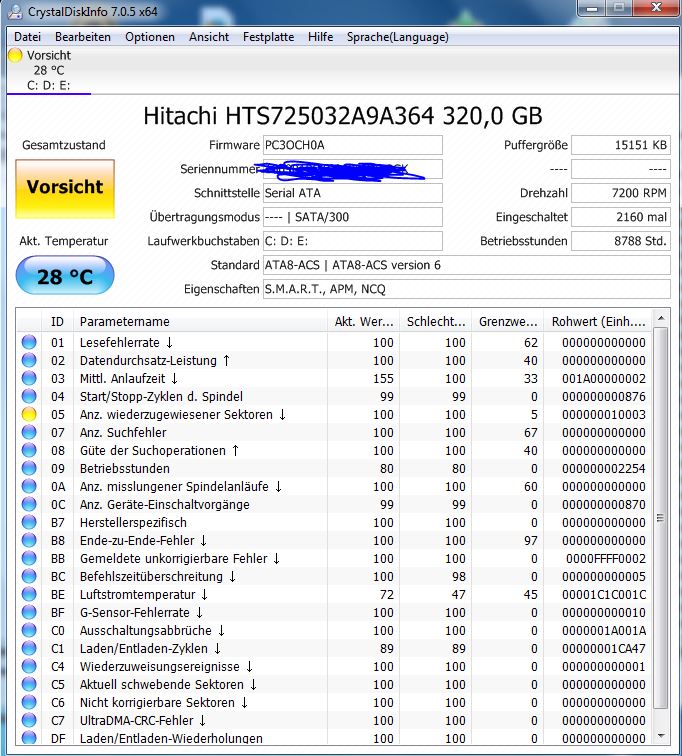This screenshot has height=756, width=682.
Task: Click raw value 001A00000002
Action: [x=603, y=378]
